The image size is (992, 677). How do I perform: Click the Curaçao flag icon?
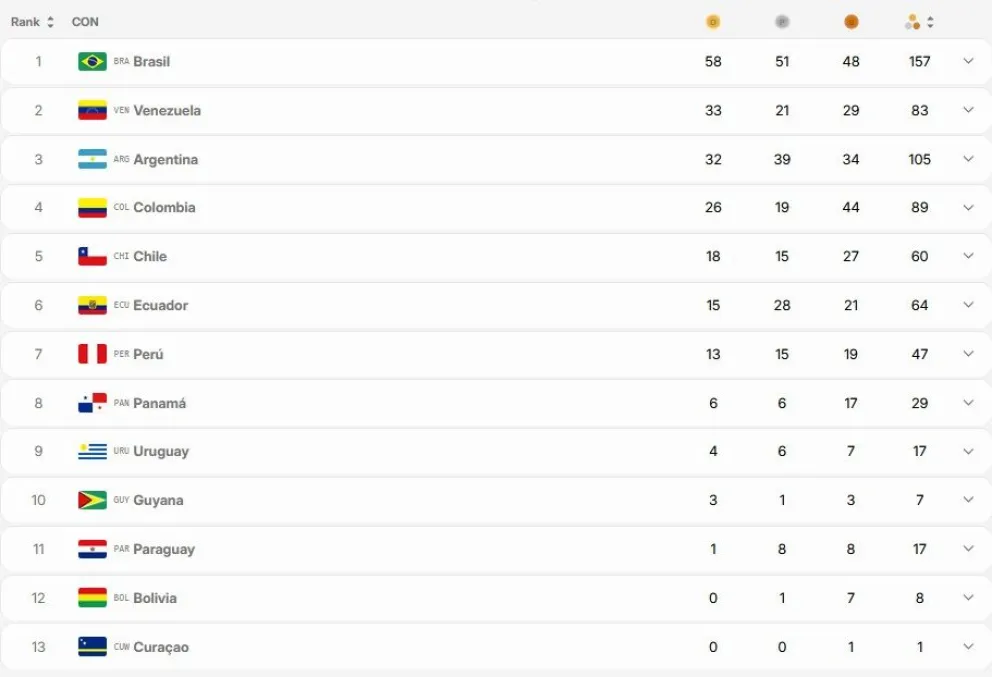92,647
